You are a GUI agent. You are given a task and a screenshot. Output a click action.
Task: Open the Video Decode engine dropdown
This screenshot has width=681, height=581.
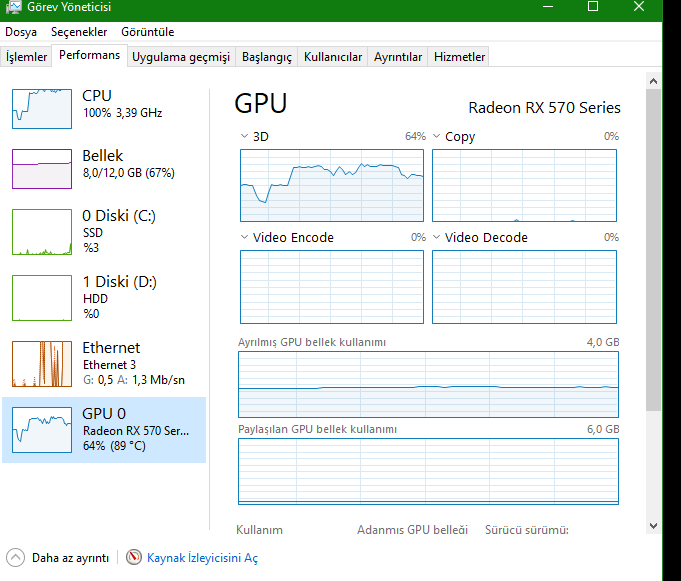pyautogui.click(x=436, y=237)
